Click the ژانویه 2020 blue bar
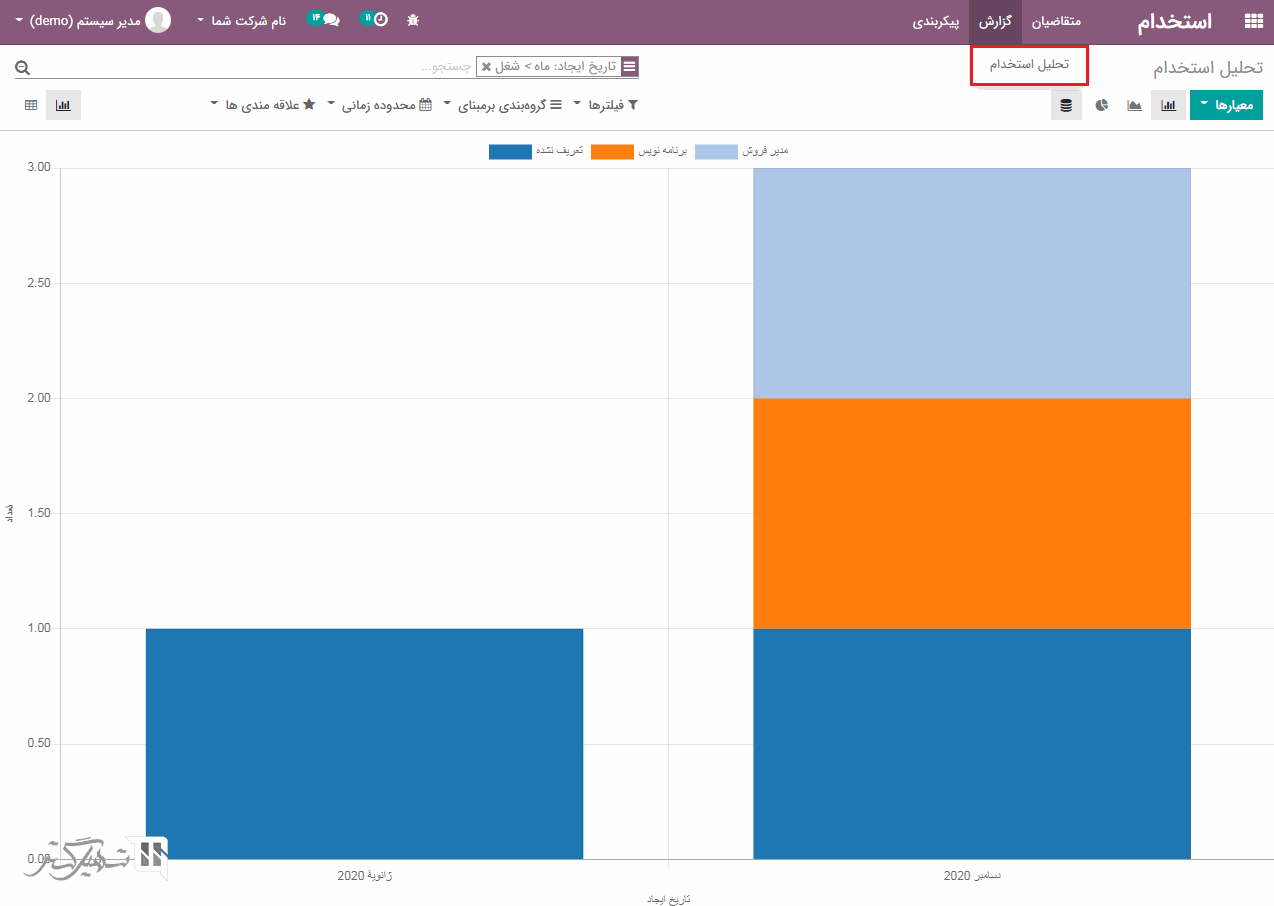Viewport: 1274px width, 906px height. [364, 743]
